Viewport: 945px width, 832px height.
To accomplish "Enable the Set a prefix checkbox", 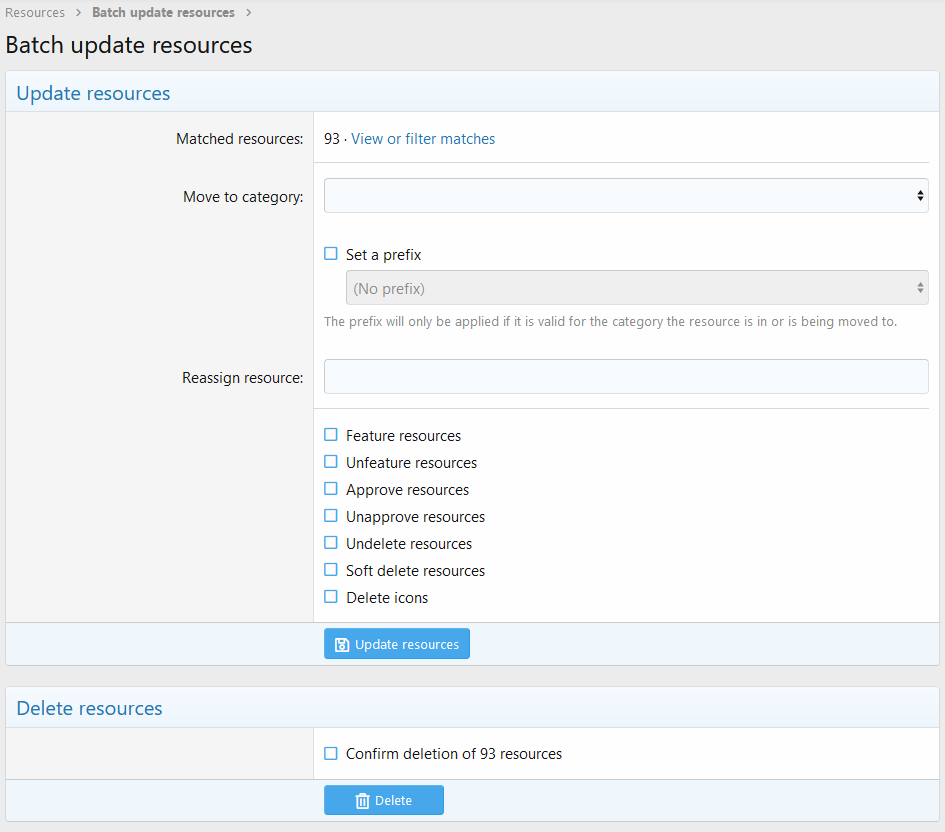I will (x=331, y=254).
